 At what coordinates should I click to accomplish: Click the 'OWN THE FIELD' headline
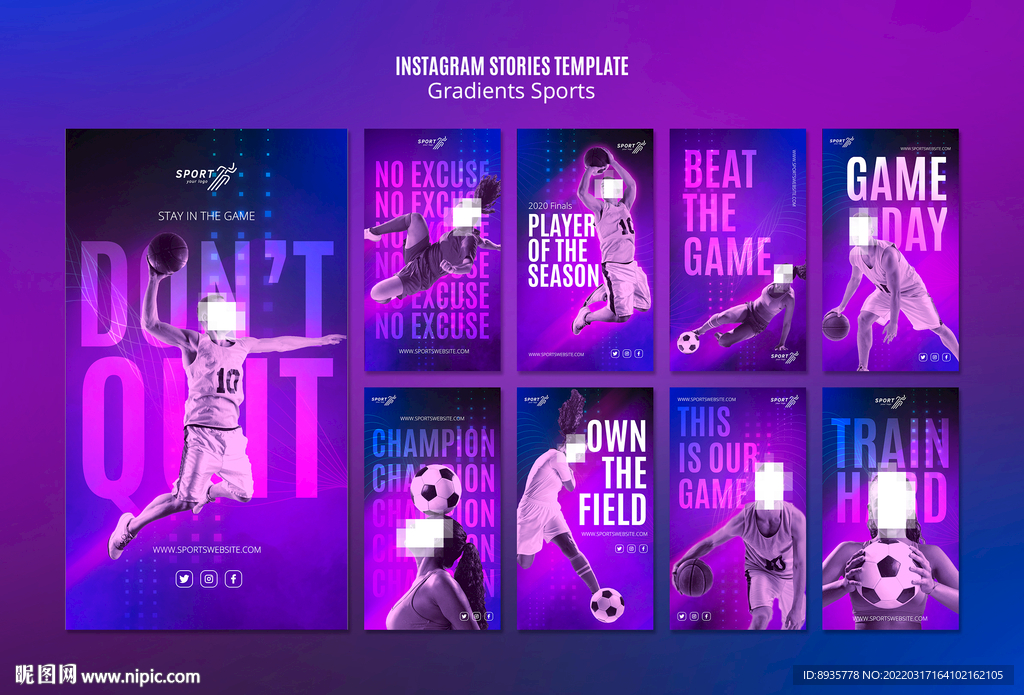613,473
